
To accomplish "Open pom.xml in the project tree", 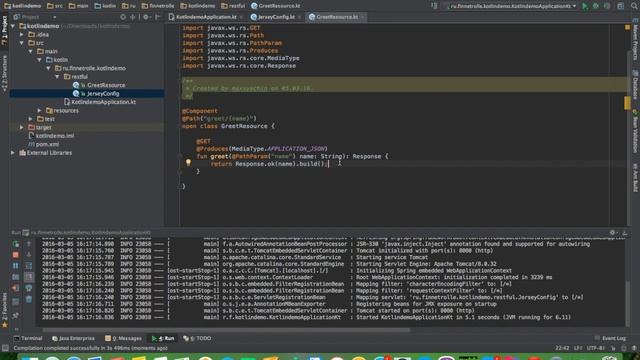I will (x=43, y=144).
